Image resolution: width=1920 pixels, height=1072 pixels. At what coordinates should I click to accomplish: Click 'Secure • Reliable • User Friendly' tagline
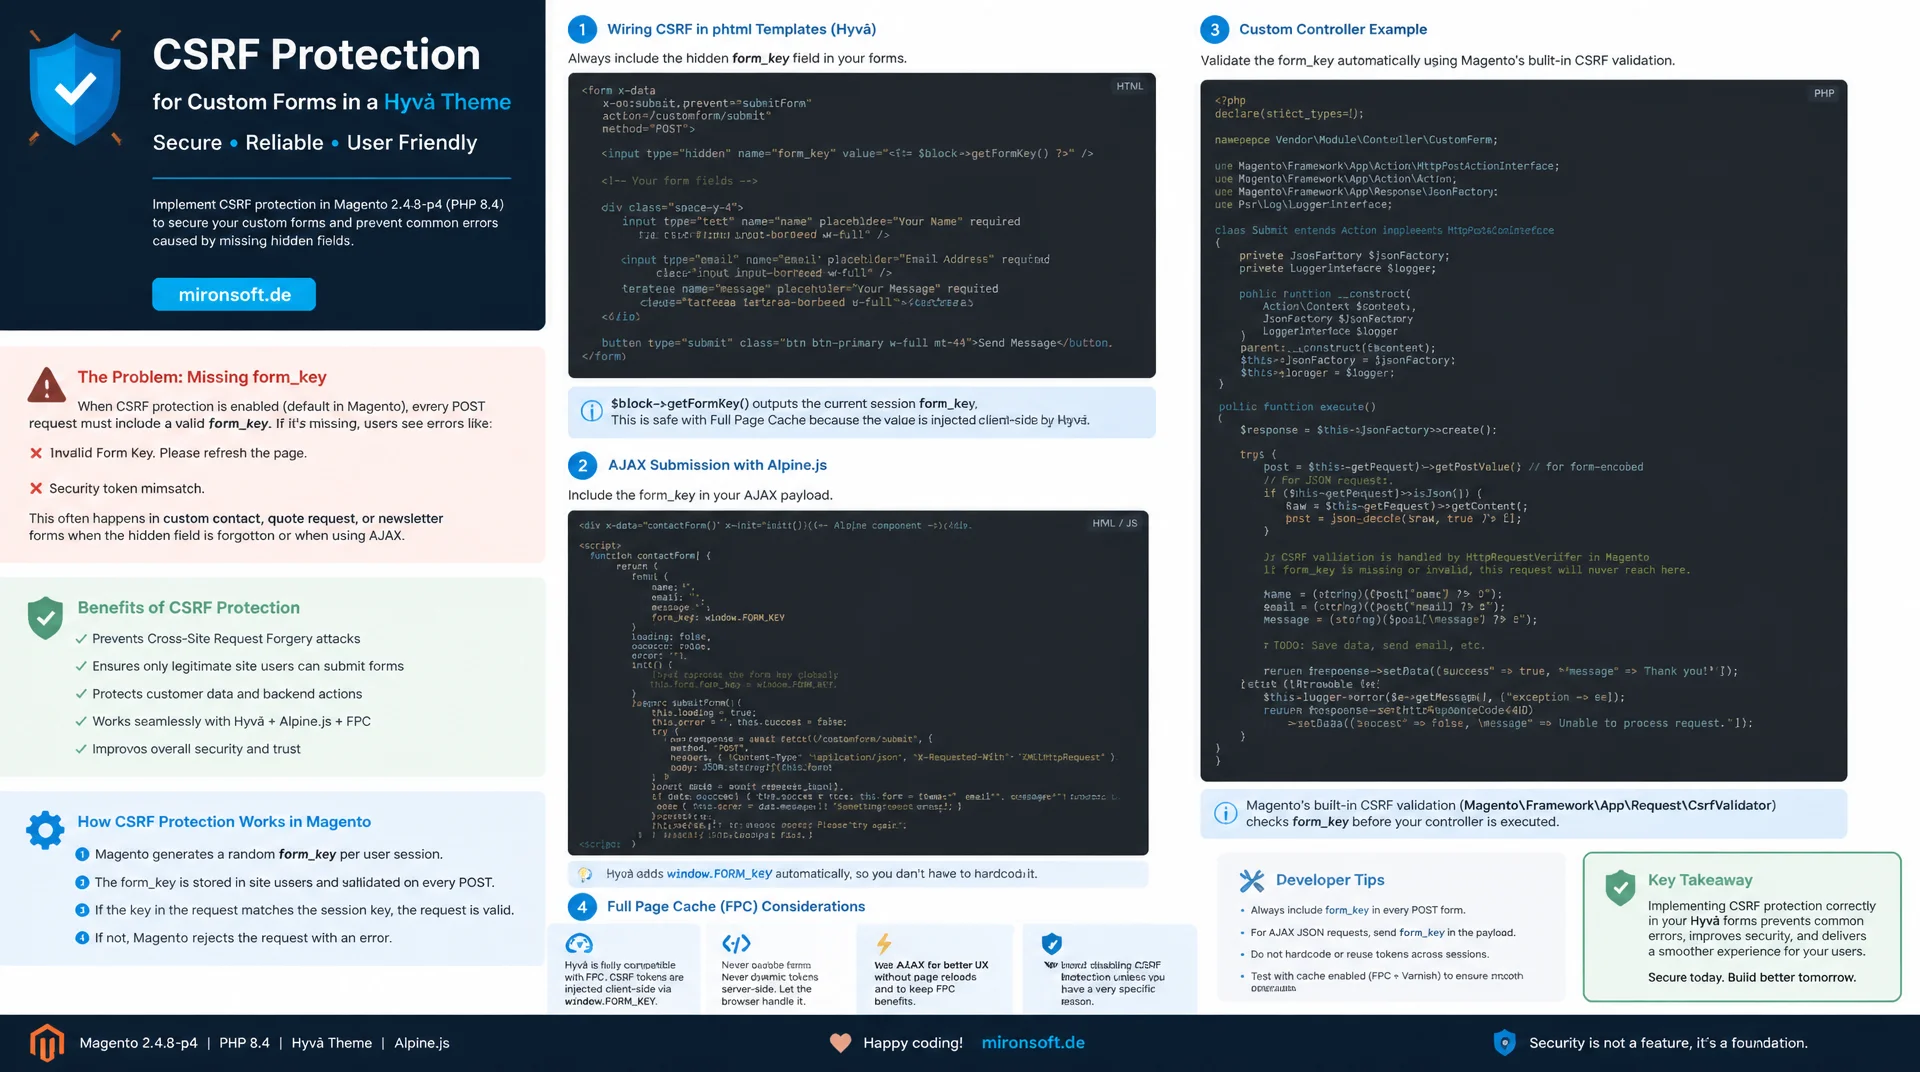315,143
